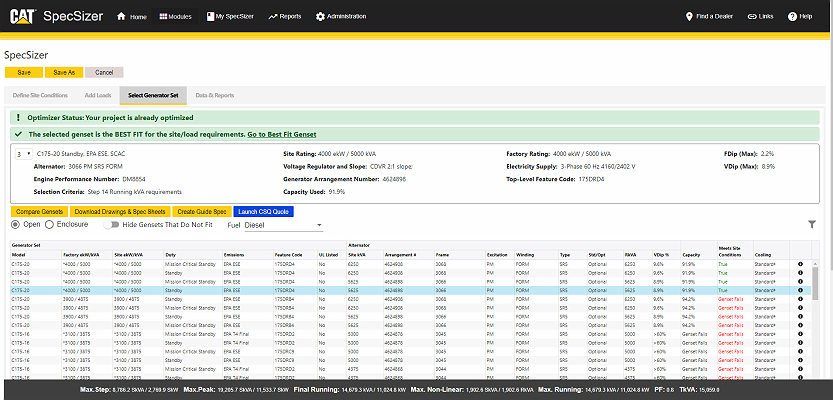Open info icon for 3900/4875 Standby 6250 row
The width and height of the screenshot is (833, 400).
[x=800, y=299]
